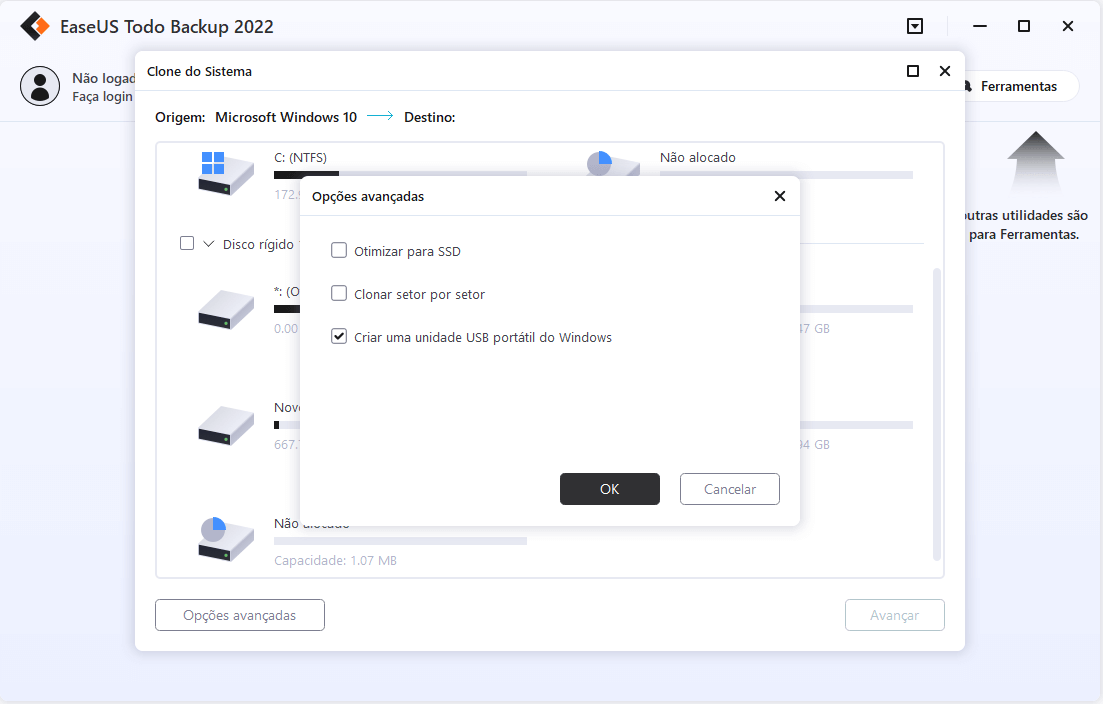Click the disk list vertical scrollbar
Image resolution: width=1103 pixels, height=704 pixels.
[936, 414]
